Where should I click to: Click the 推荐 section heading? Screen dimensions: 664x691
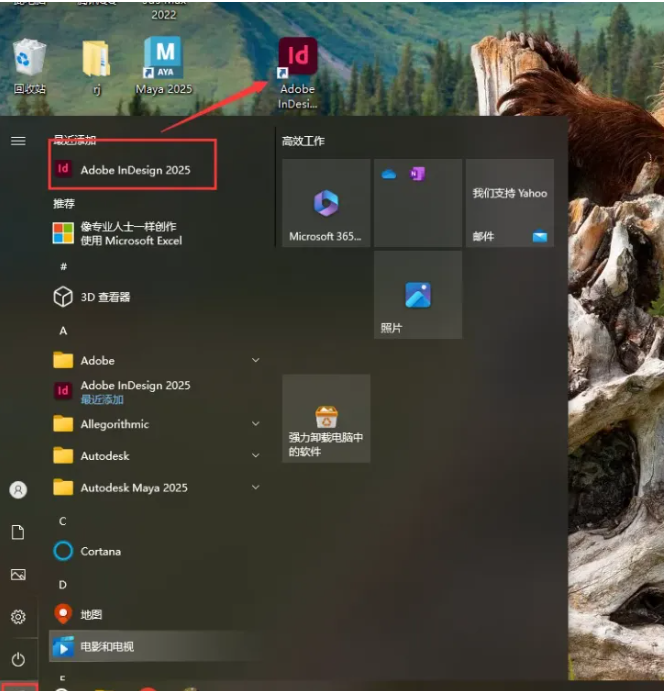point(64,203)
